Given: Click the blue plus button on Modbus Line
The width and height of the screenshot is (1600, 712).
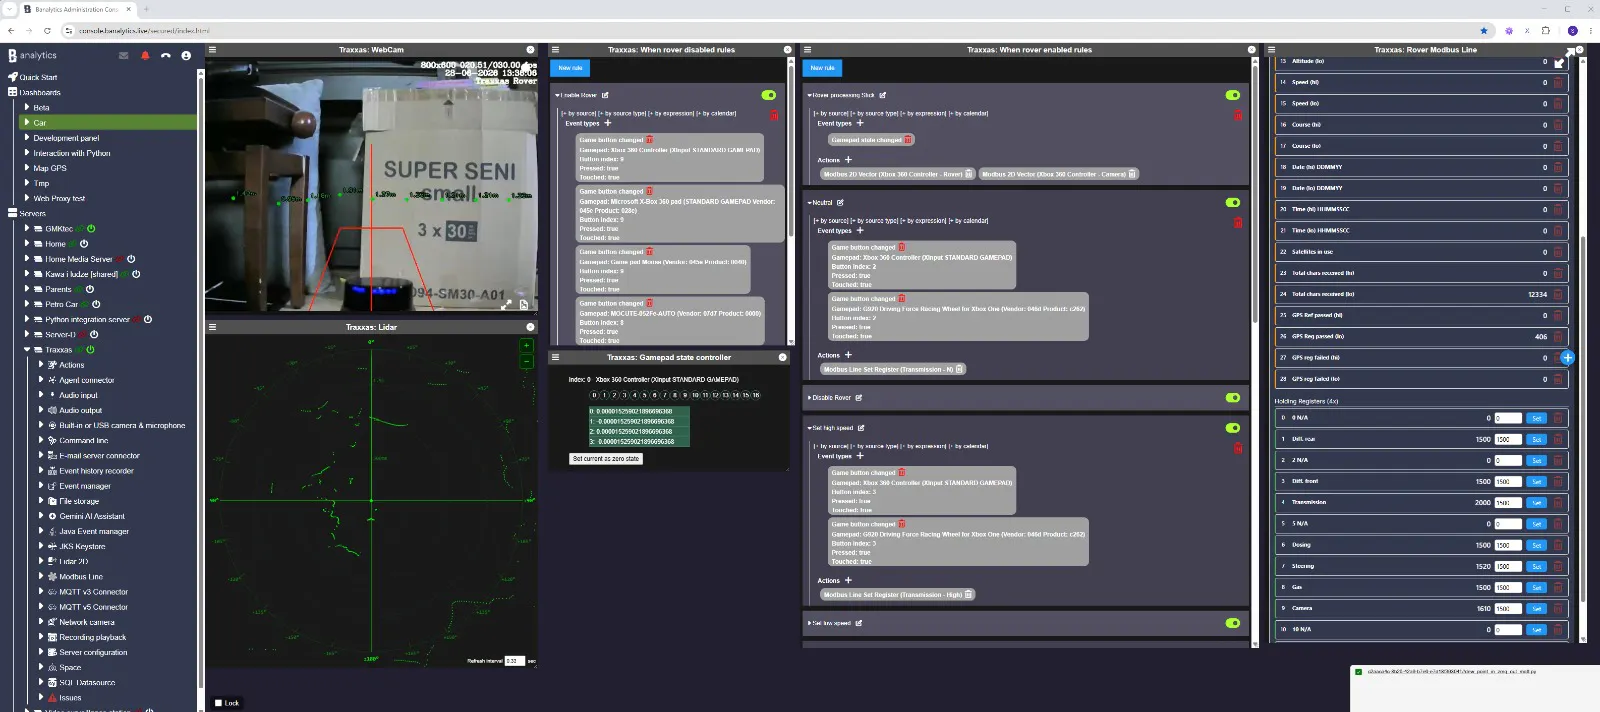Looking at the screenshot, I should pyautogui.click(x=1567, y=357).
